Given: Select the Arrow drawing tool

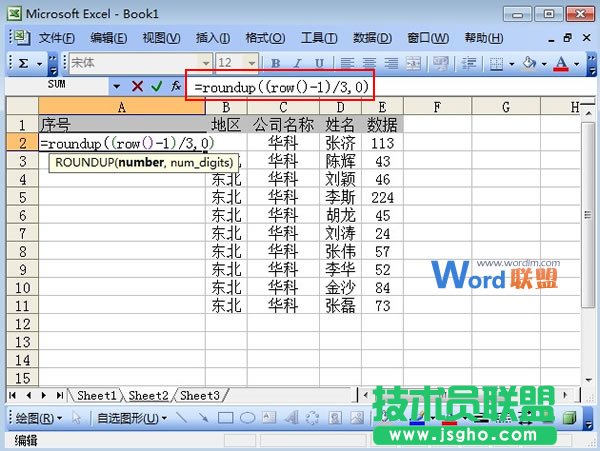Looking at the screenshot, I should pos(204,418).
